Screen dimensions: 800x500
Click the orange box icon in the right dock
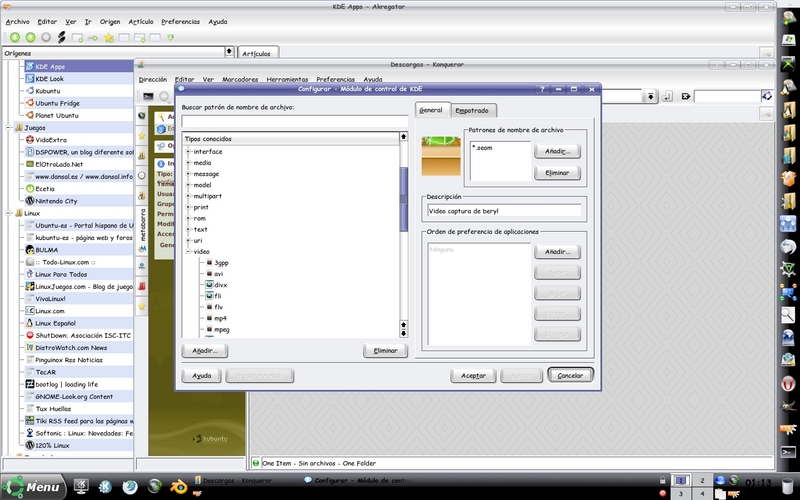point(788,178)
